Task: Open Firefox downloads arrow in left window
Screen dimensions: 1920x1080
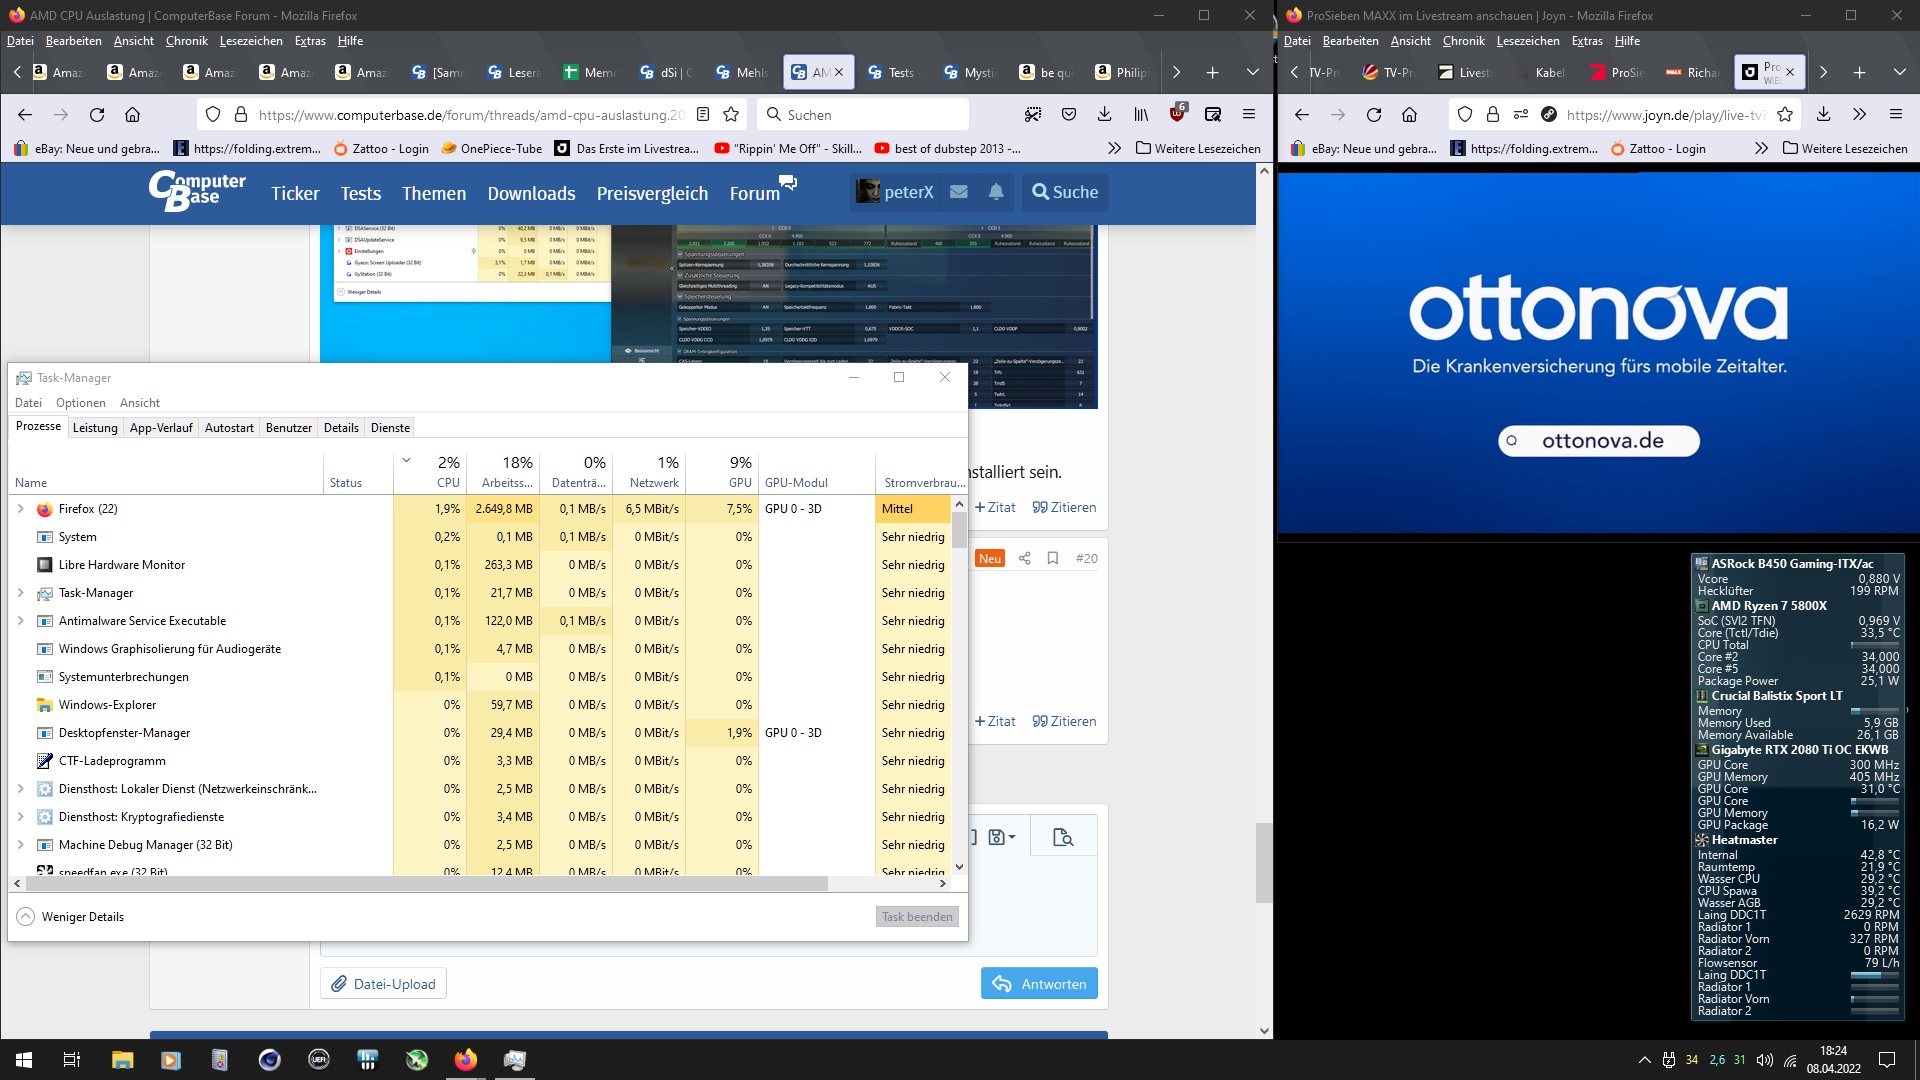Action: (x=1105, y=115)
